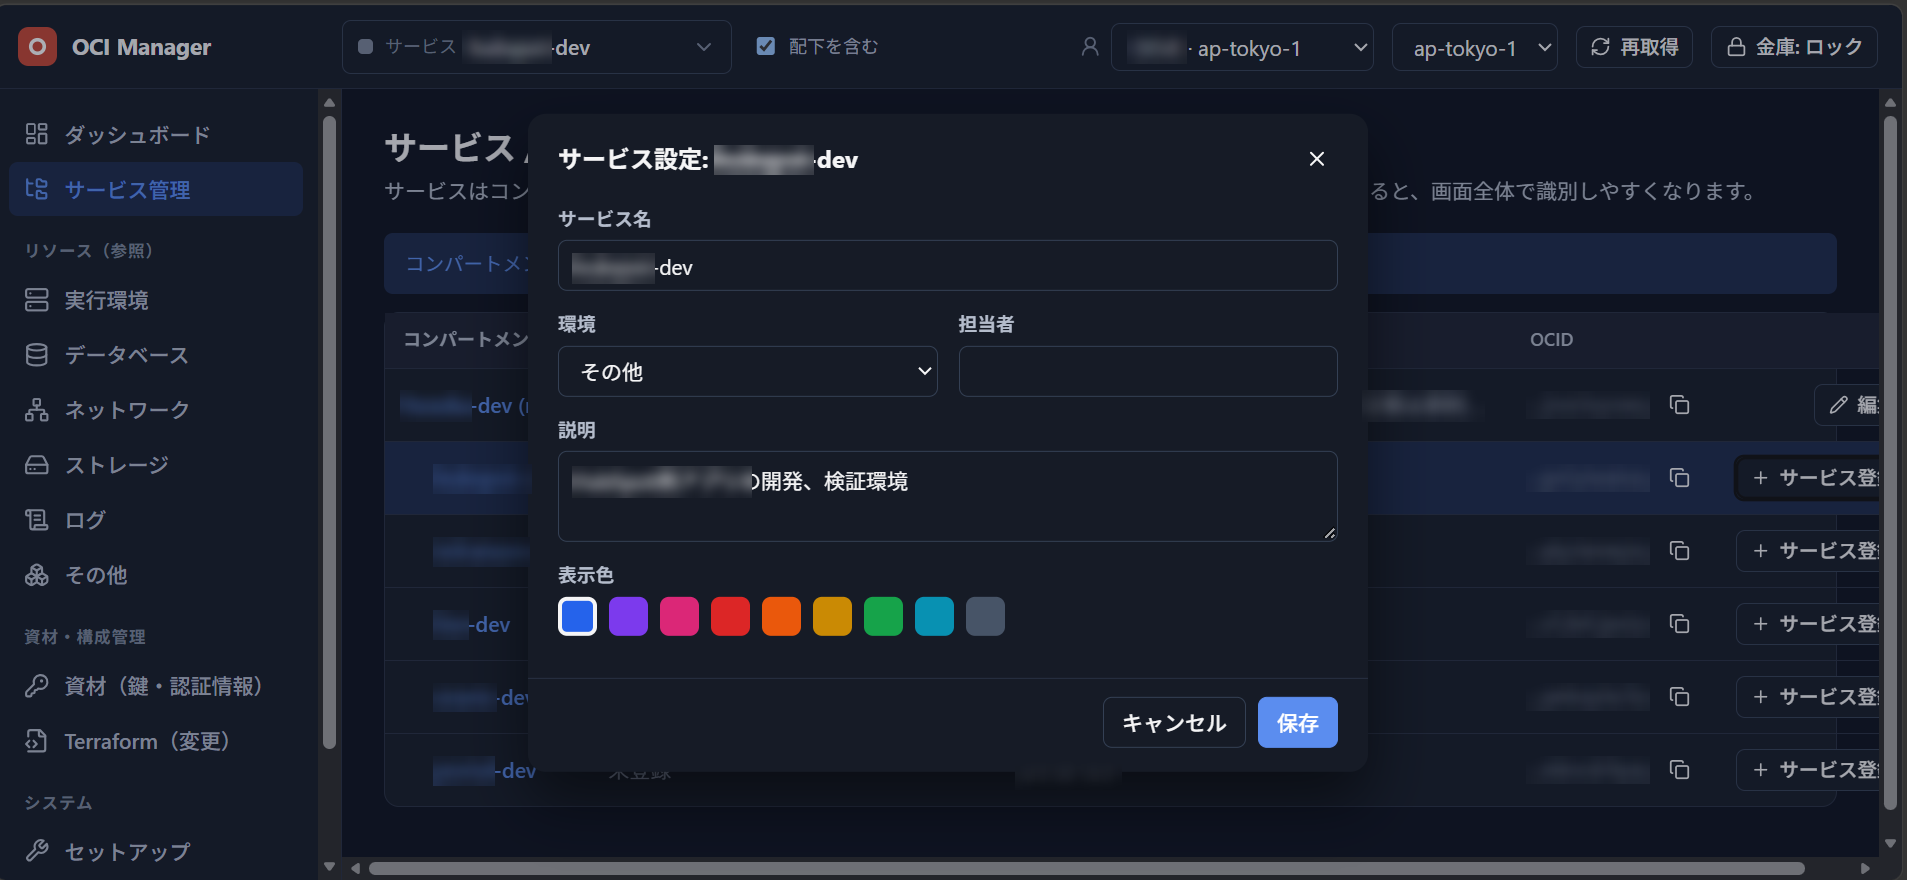The image size is (1907, 880).
Task: Click the key icon for 資材（鍵・認証情報）
Action: click(x=37, y=686)
